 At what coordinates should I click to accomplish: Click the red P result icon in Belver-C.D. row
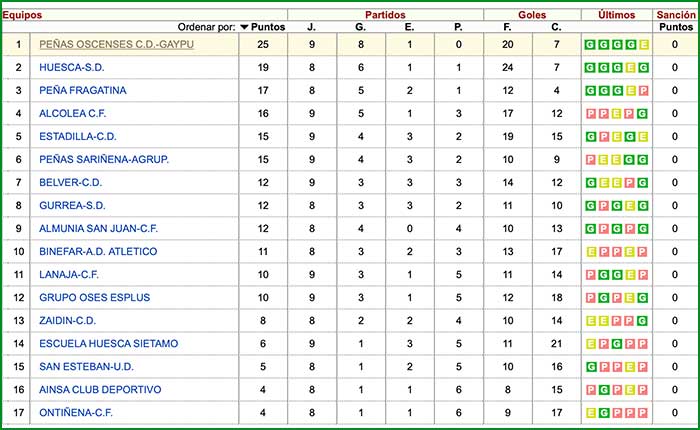pos(630,182)
